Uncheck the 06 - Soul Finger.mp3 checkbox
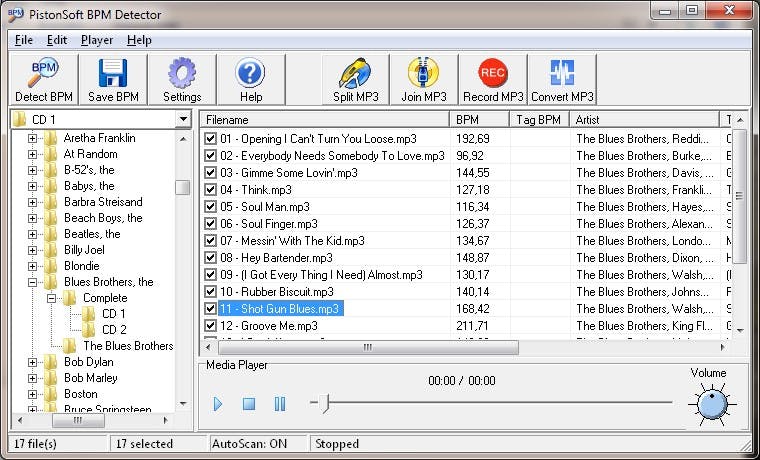Image resolution: width=760 pixels, height=460 pixels. (x=210, y=223)
